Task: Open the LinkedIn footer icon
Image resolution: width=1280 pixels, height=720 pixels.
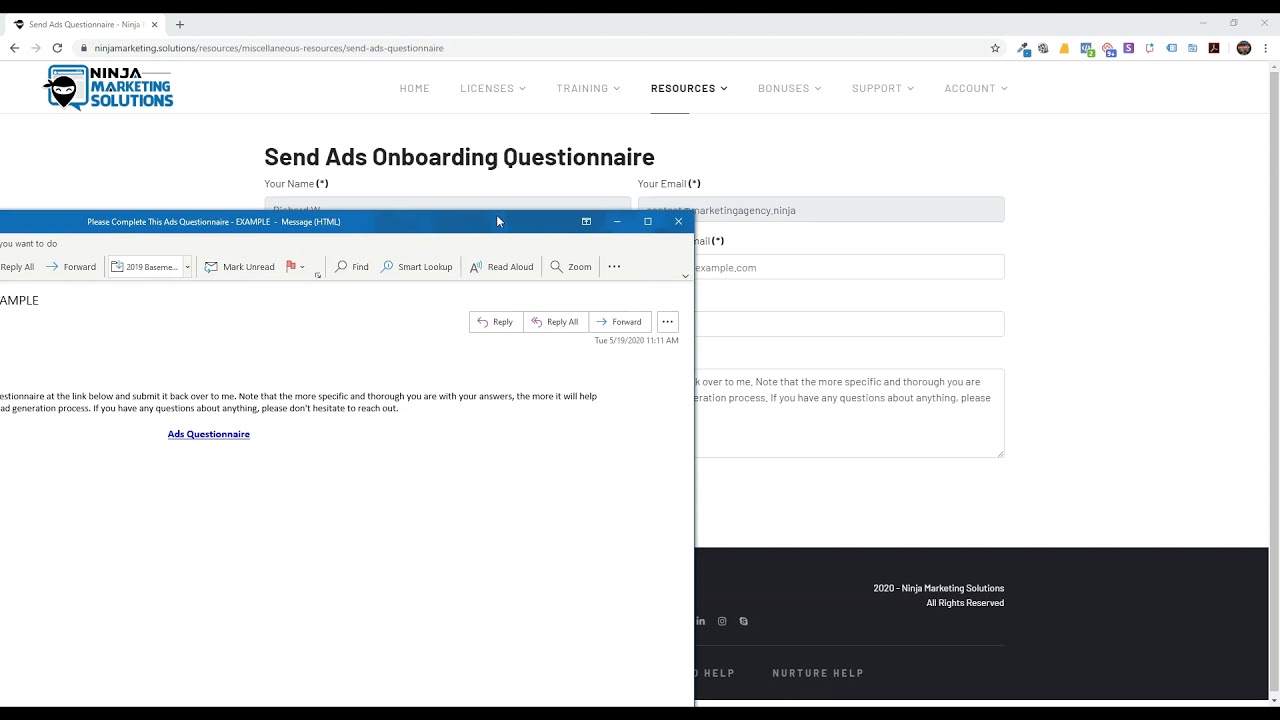Action: click(700, 621)
